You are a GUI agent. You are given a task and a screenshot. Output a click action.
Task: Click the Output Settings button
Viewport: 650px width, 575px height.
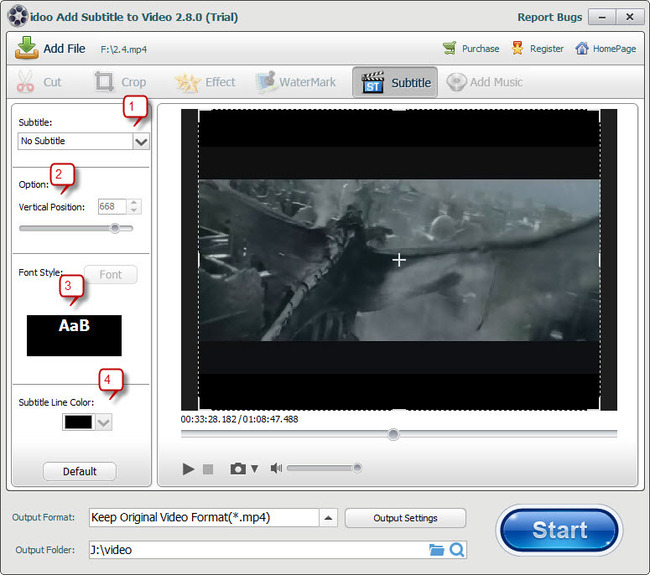pos(405,518)
